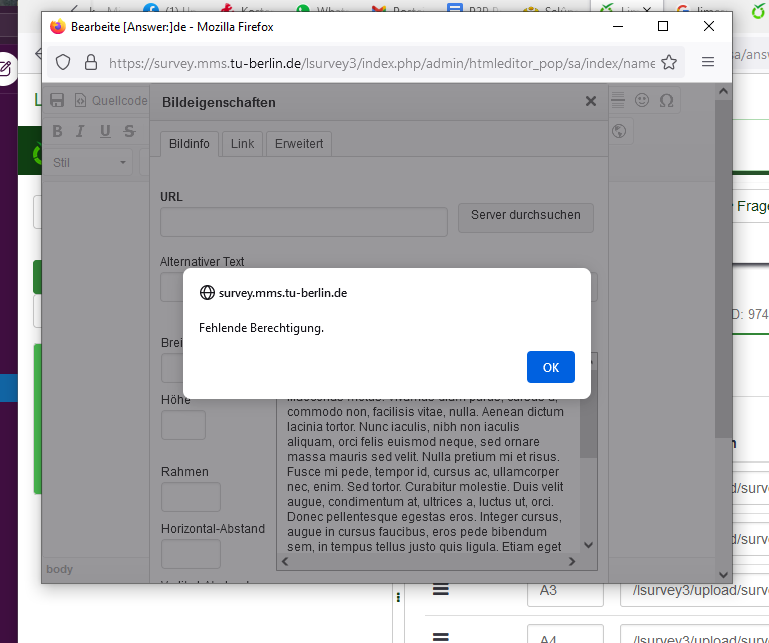This screenshot has height=643, width=769.
Task: Confirm the alert with the OK button
Action: (x=550, y=367)
